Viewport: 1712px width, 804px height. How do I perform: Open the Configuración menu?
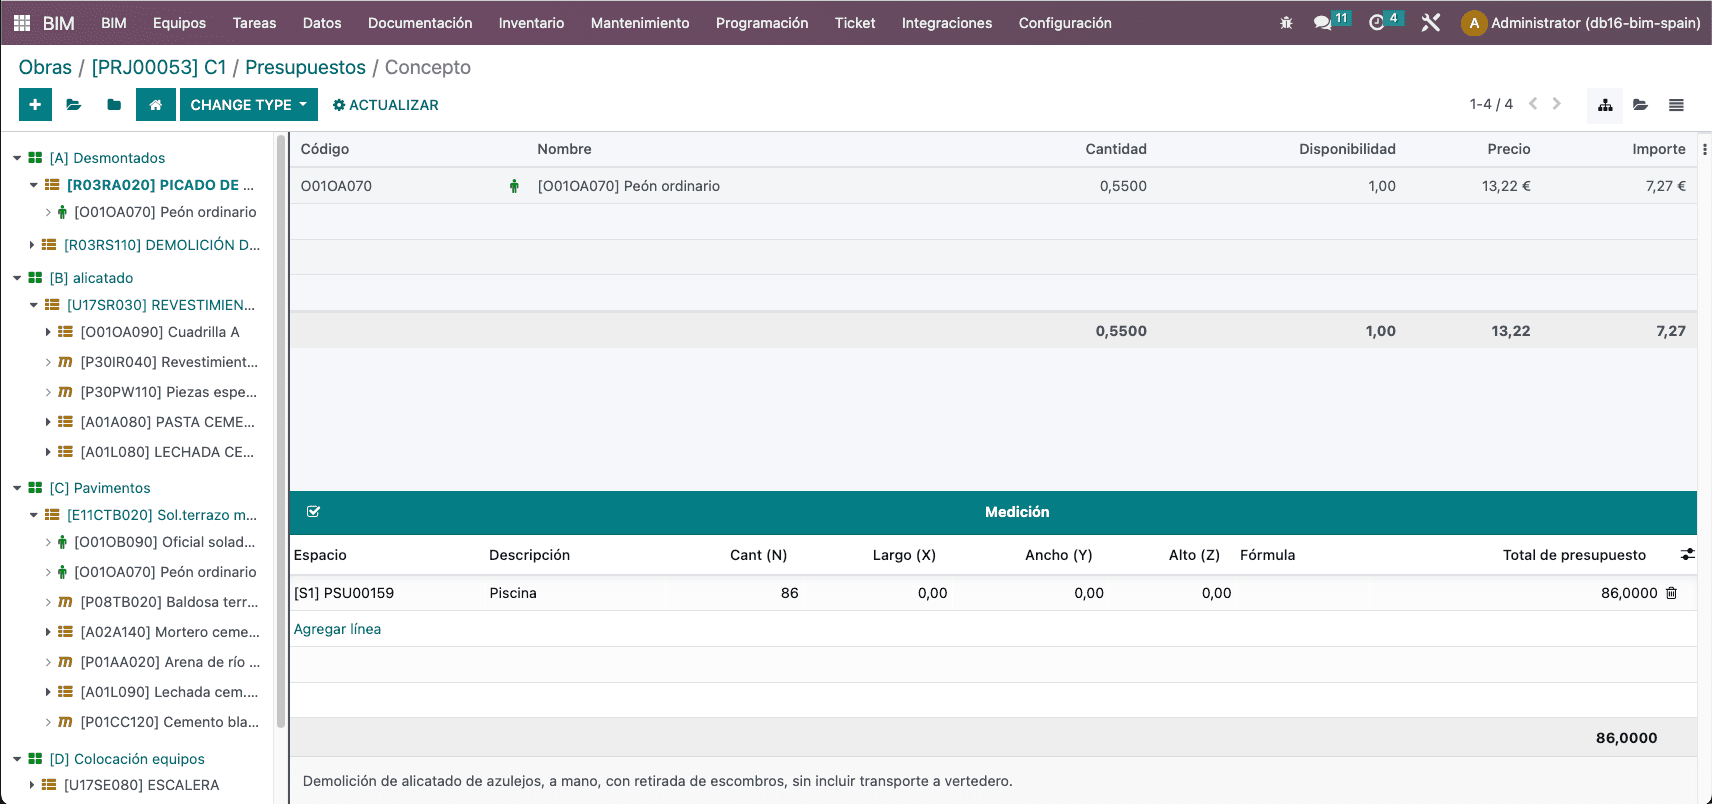[x=1065, y=23]
